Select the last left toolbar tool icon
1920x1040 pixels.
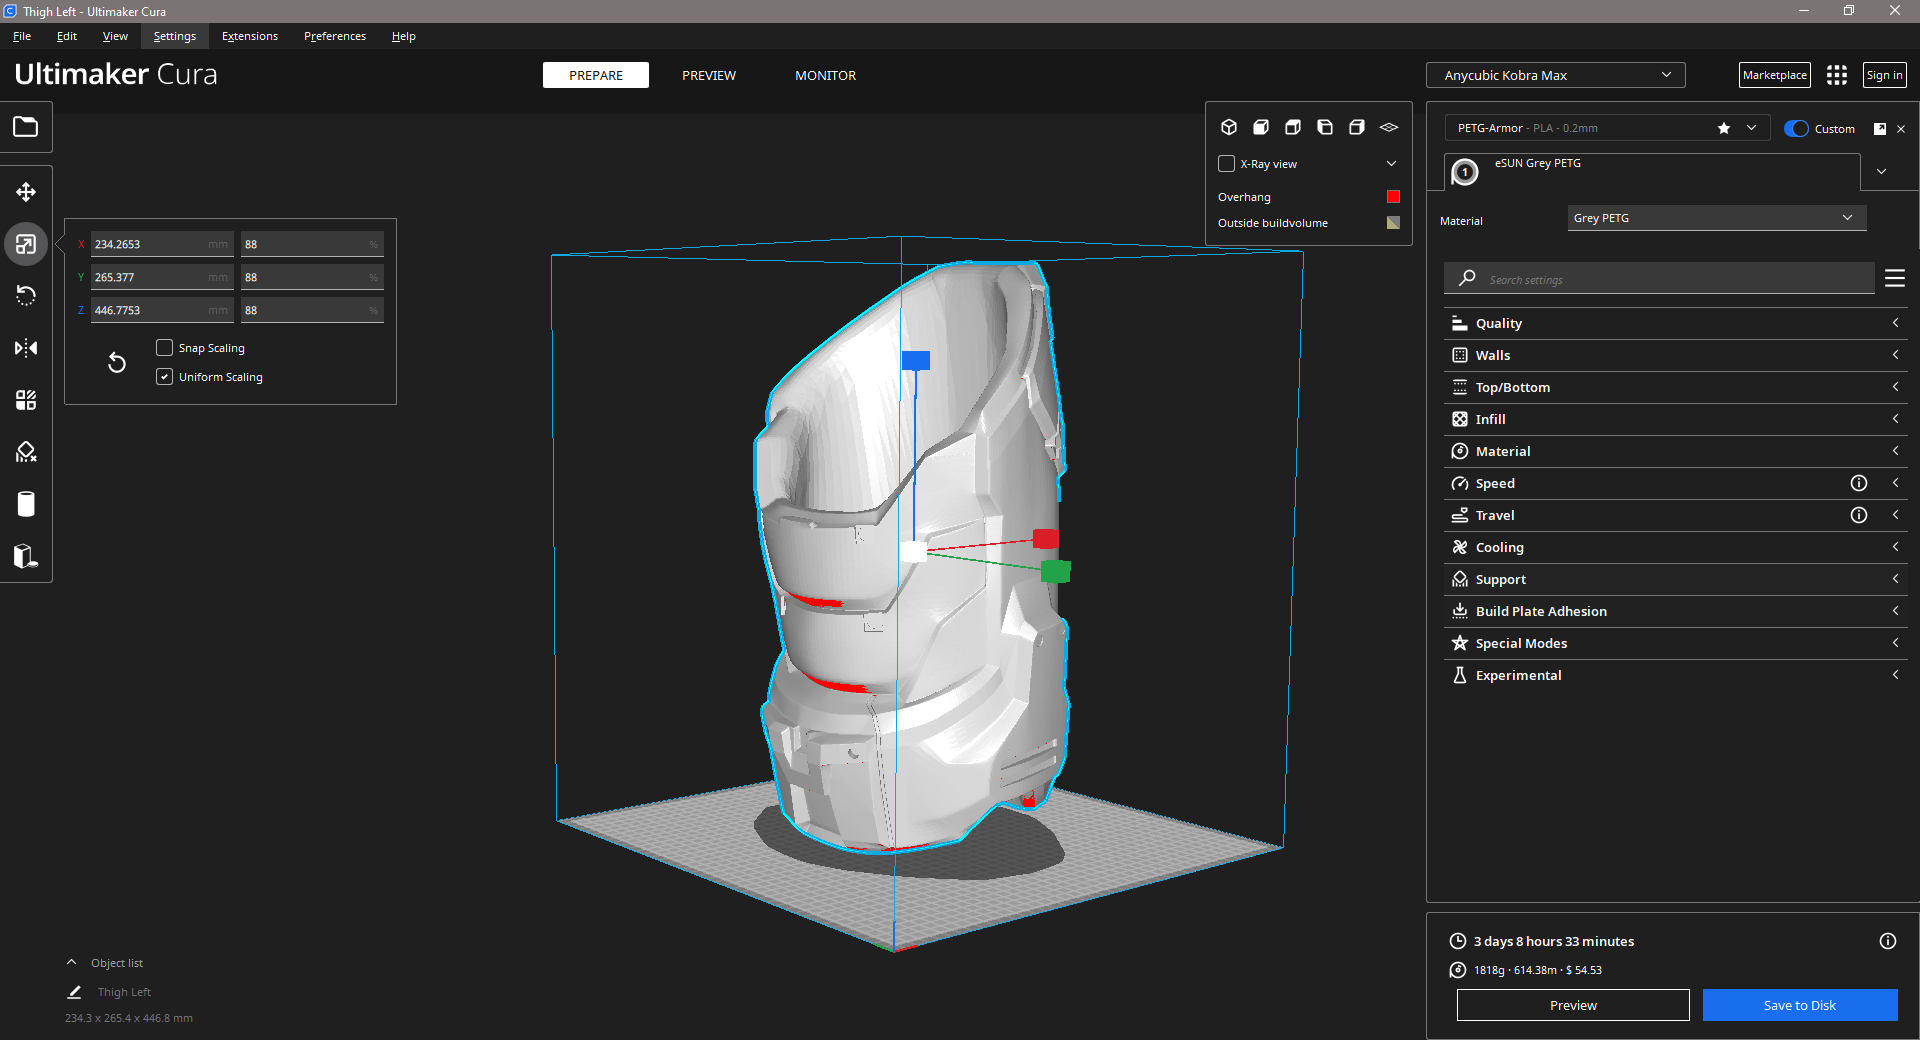pos(26,556)
